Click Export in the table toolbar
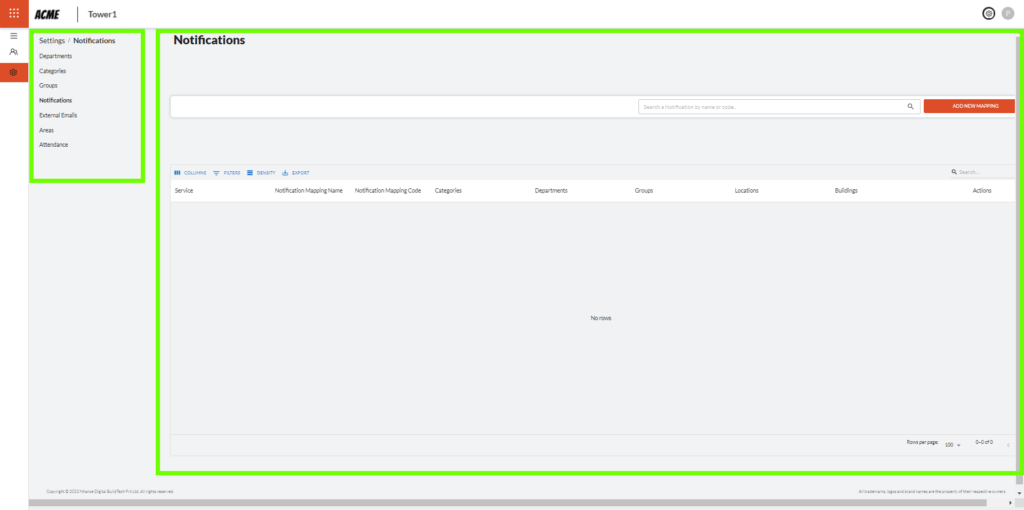The width and height of the screenshot is (1024, 510). pyautogui.click(x=296, y=173)
